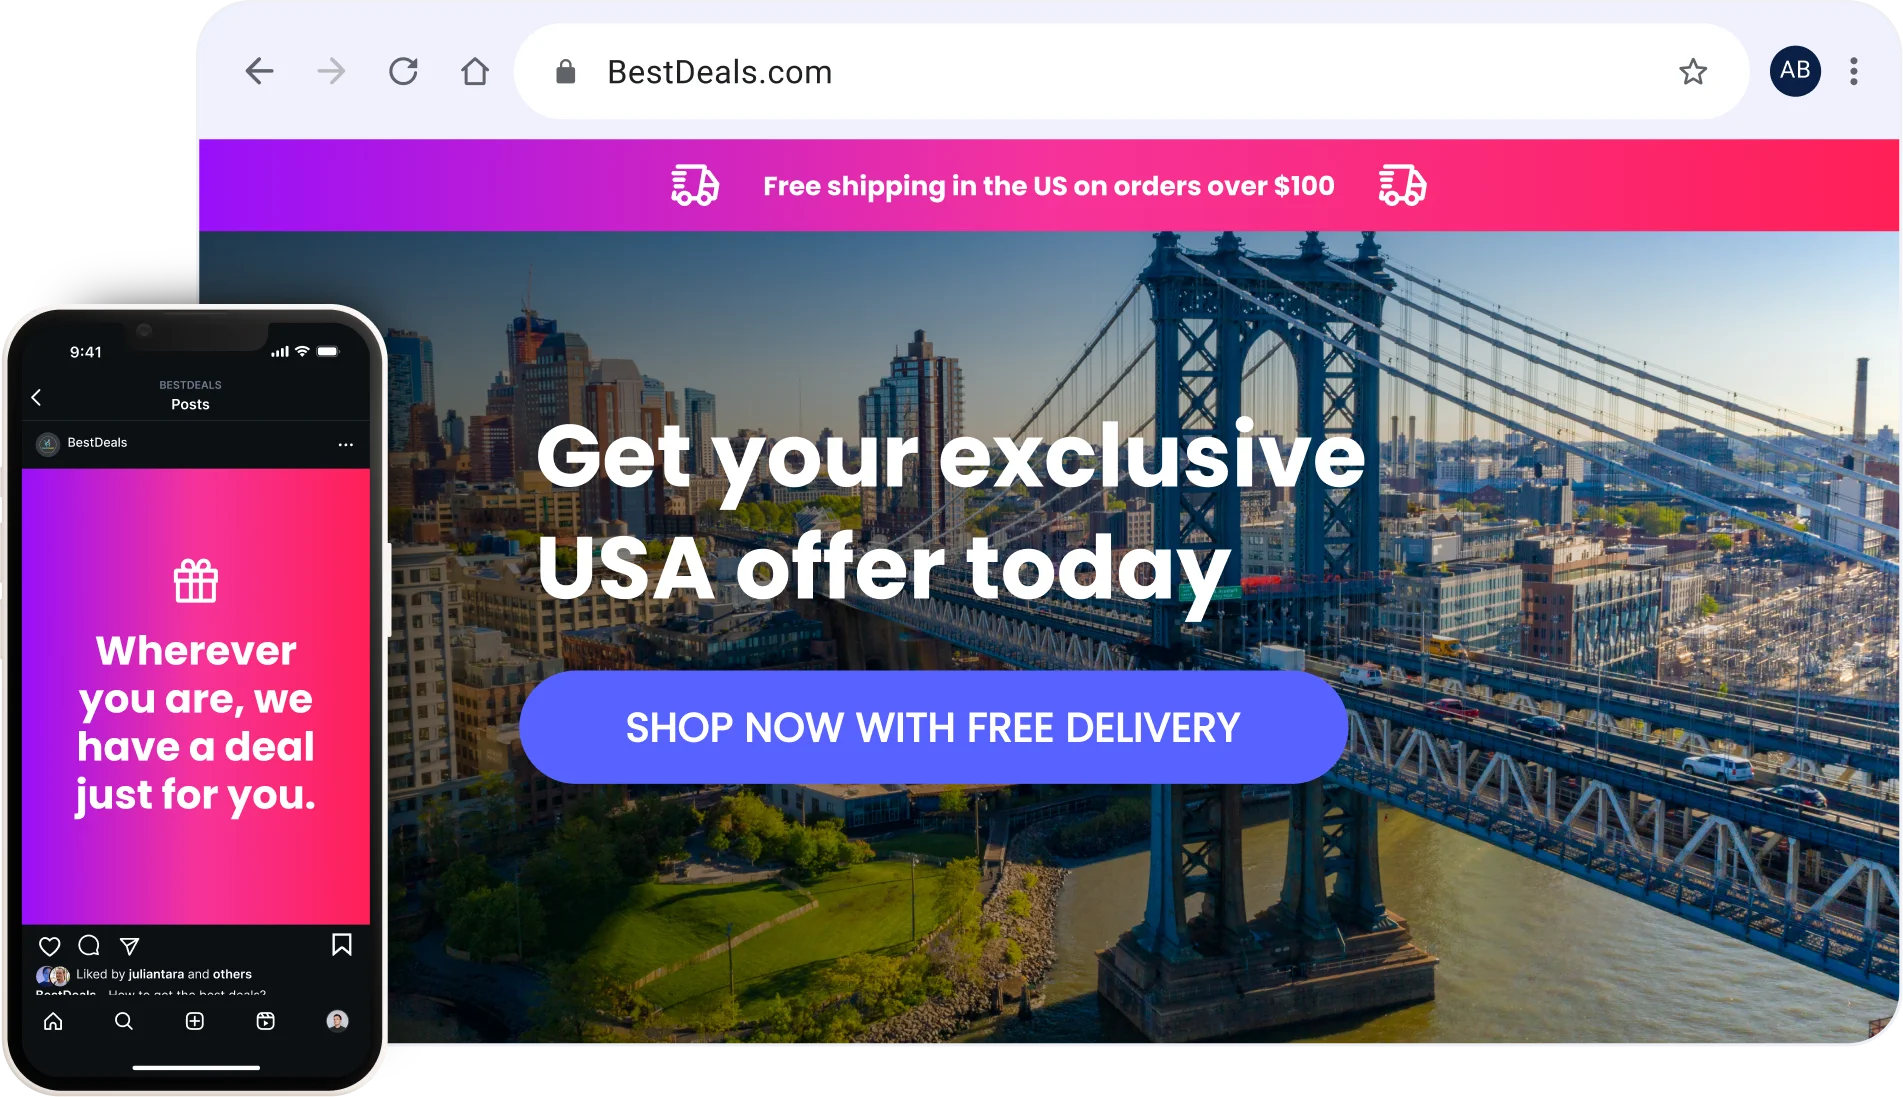Click Shop Now With Free Delivery button
Image resolution: width=1903 pixels, height=1097 pixels.
933,727
